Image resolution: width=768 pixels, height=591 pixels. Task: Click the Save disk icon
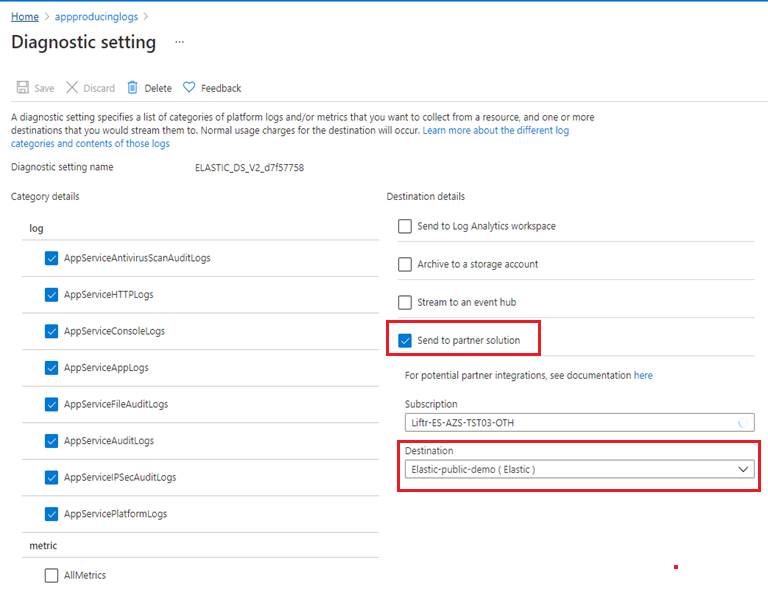point(21,88)
